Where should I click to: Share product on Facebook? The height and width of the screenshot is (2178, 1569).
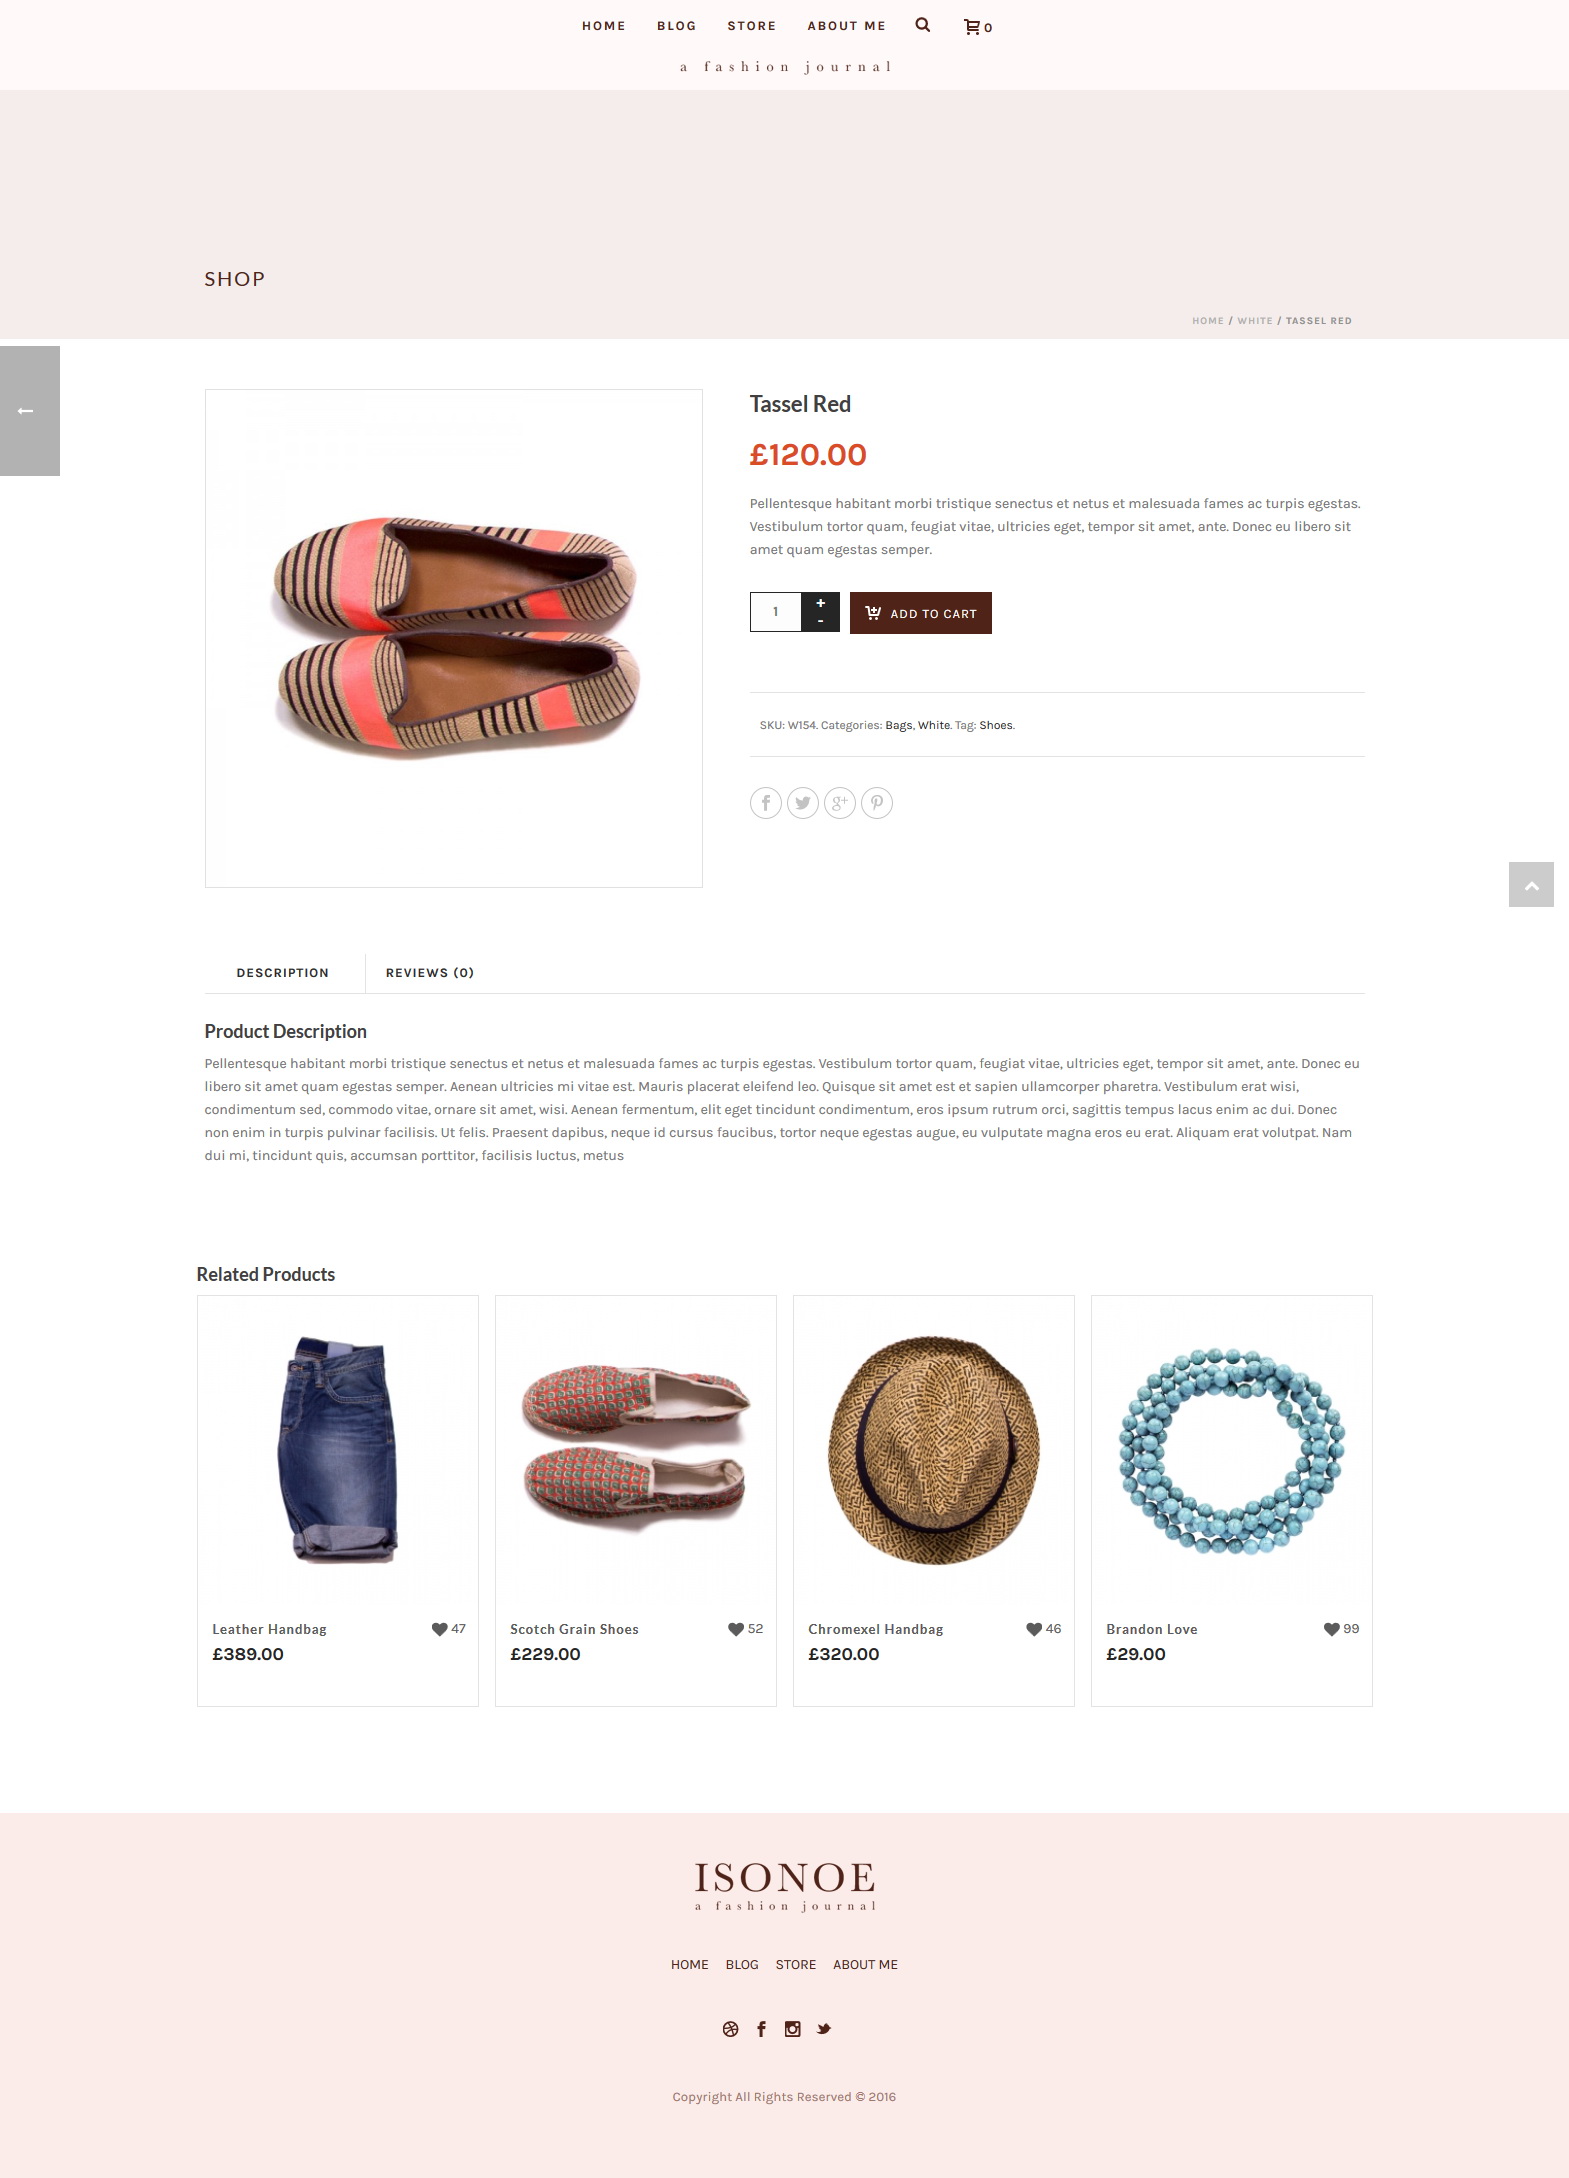tap(766, 803)
